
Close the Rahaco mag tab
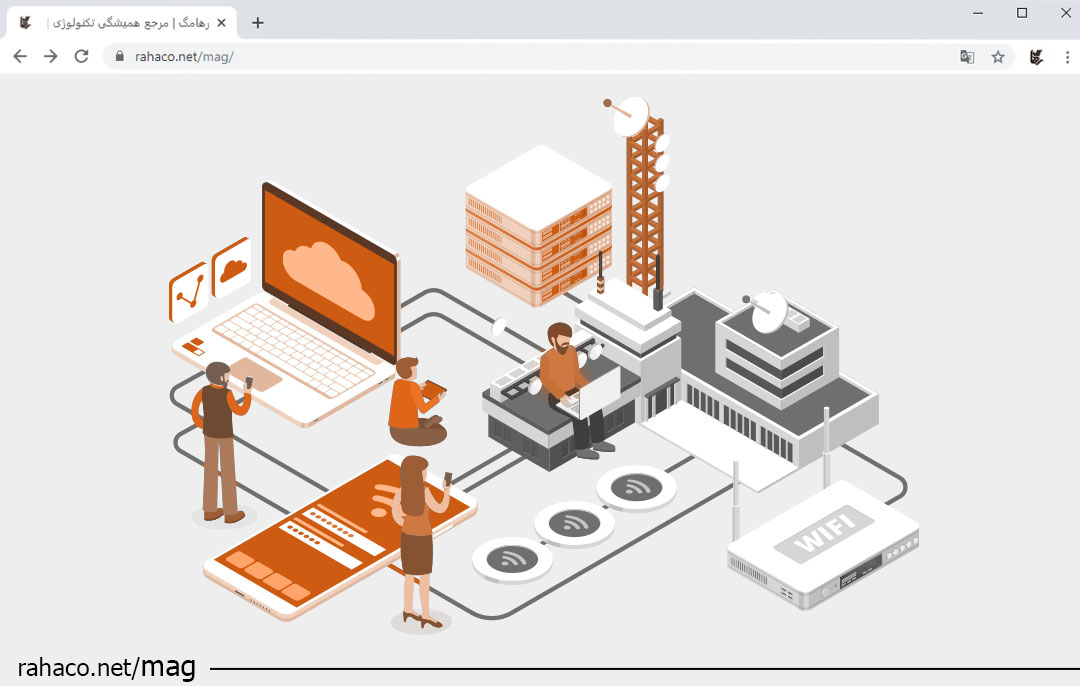[x=220, y=22]
